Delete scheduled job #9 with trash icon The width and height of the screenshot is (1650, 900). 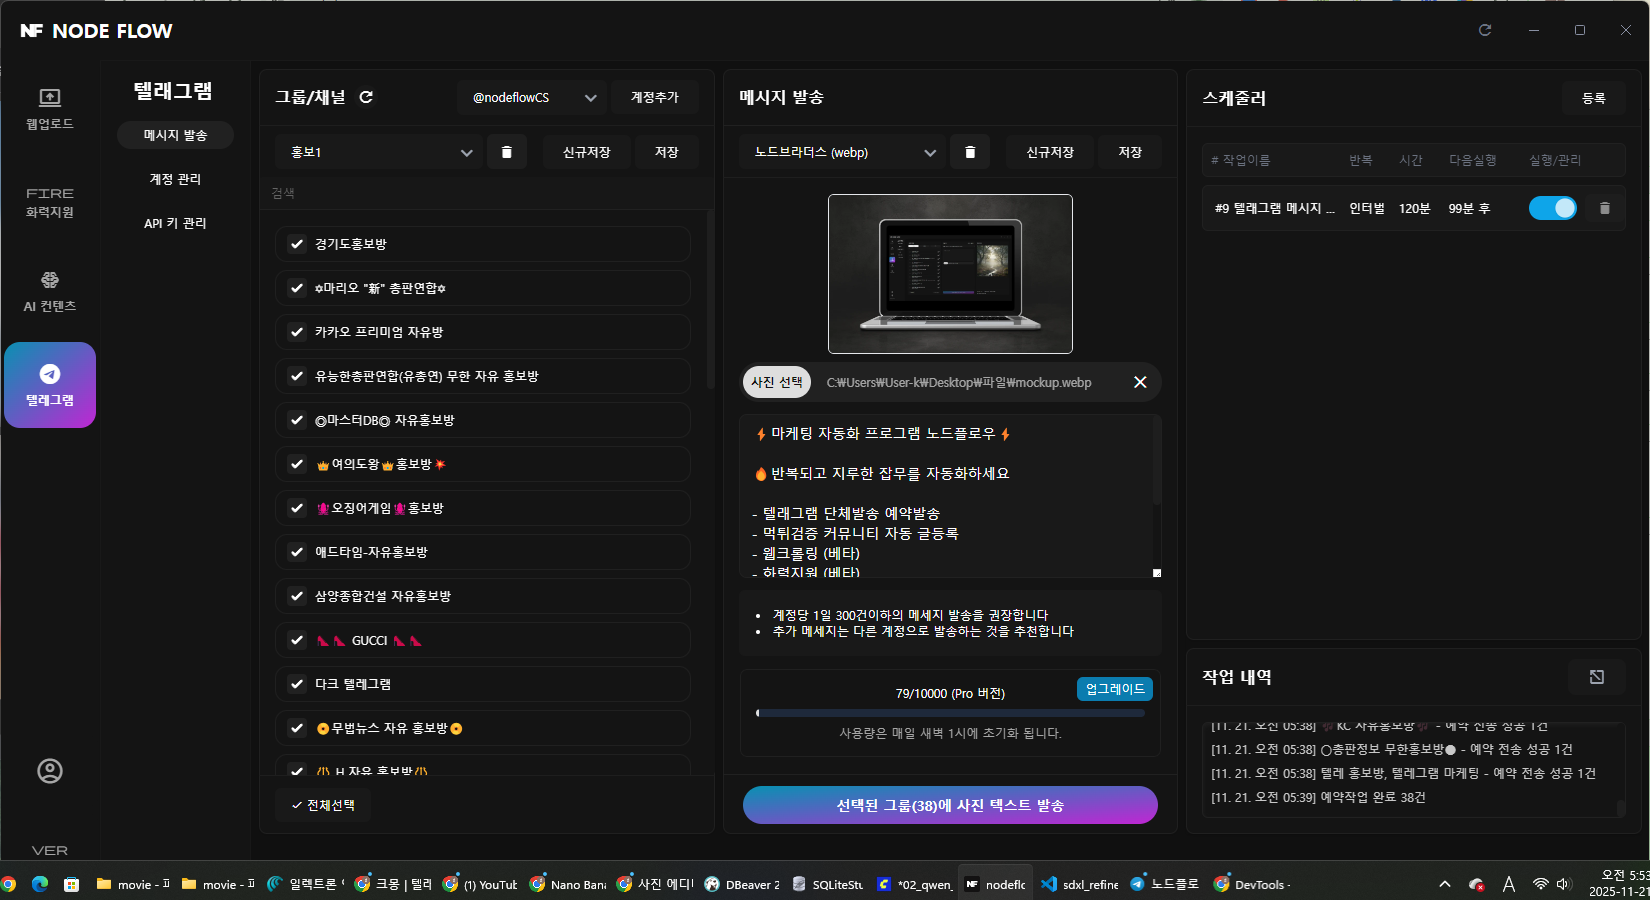click(1604, 208)
